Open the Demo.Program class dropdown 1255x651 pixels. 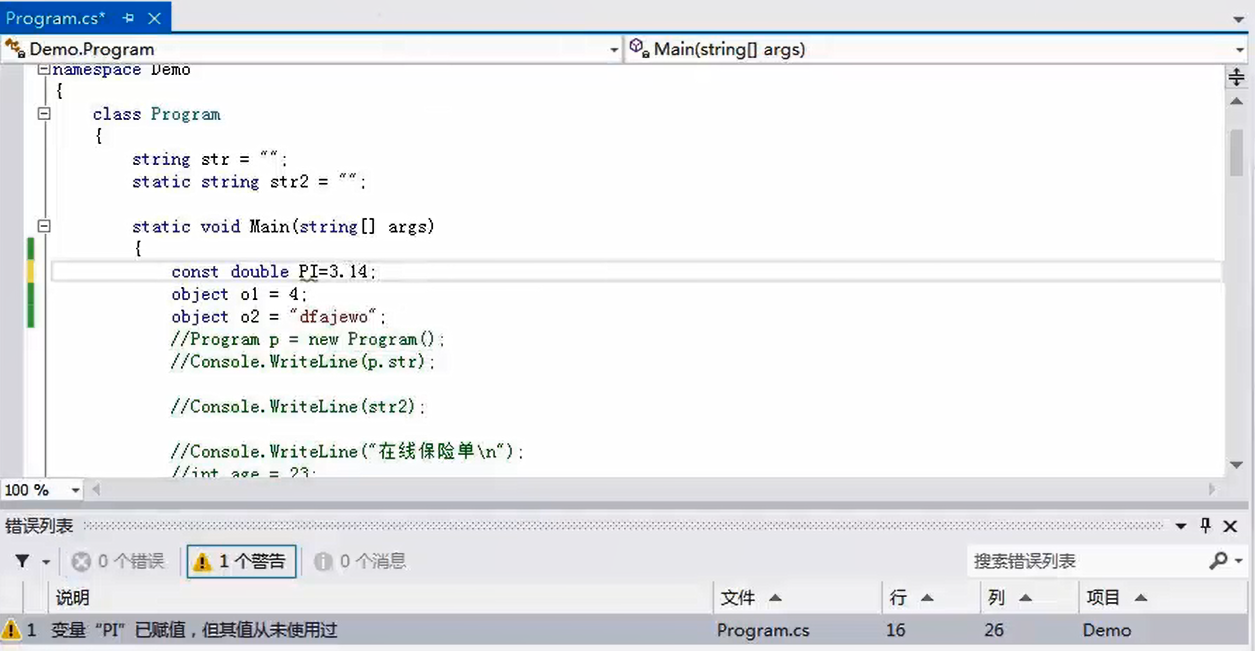[614, 50]
